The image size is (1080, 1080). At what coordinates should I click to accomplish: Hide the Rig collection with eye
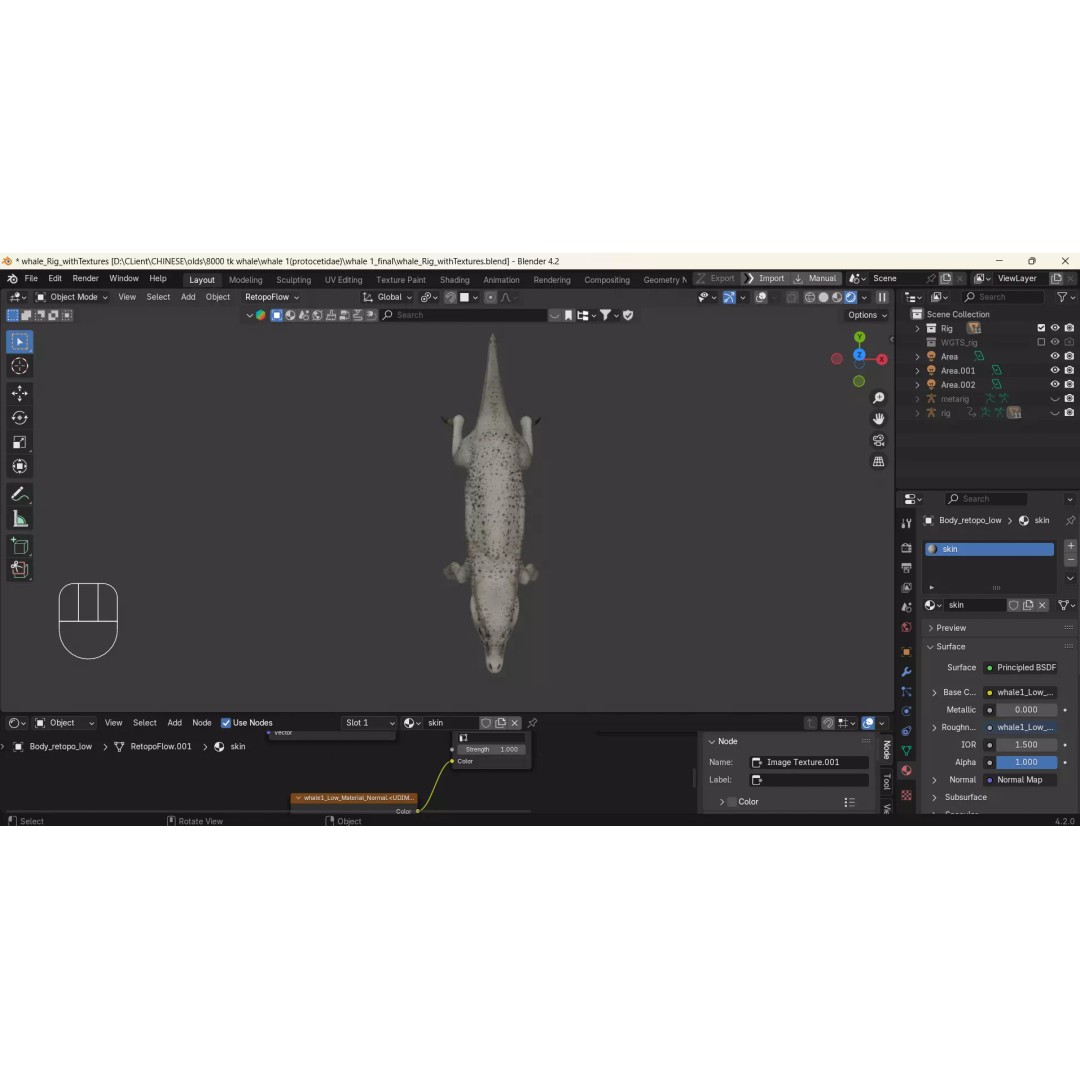(1055, 328)
